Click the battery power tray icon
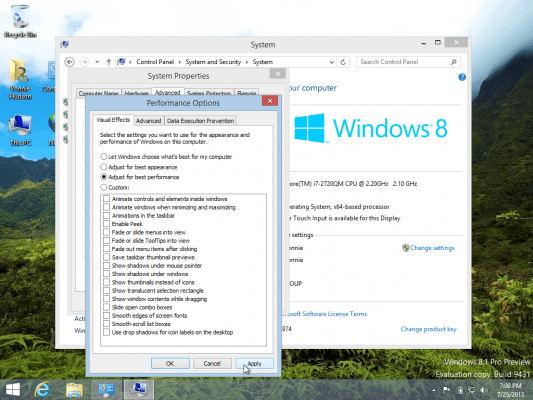The image size is (533, 400). [x=460, y=390]
